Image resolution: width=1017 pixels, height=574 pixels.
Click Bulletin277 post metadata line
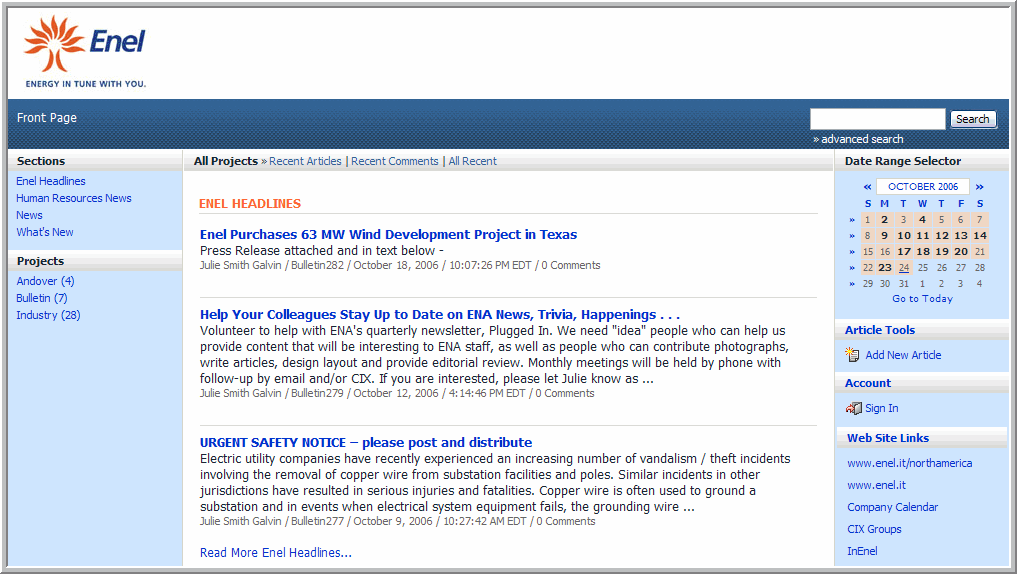click(398, 521)
